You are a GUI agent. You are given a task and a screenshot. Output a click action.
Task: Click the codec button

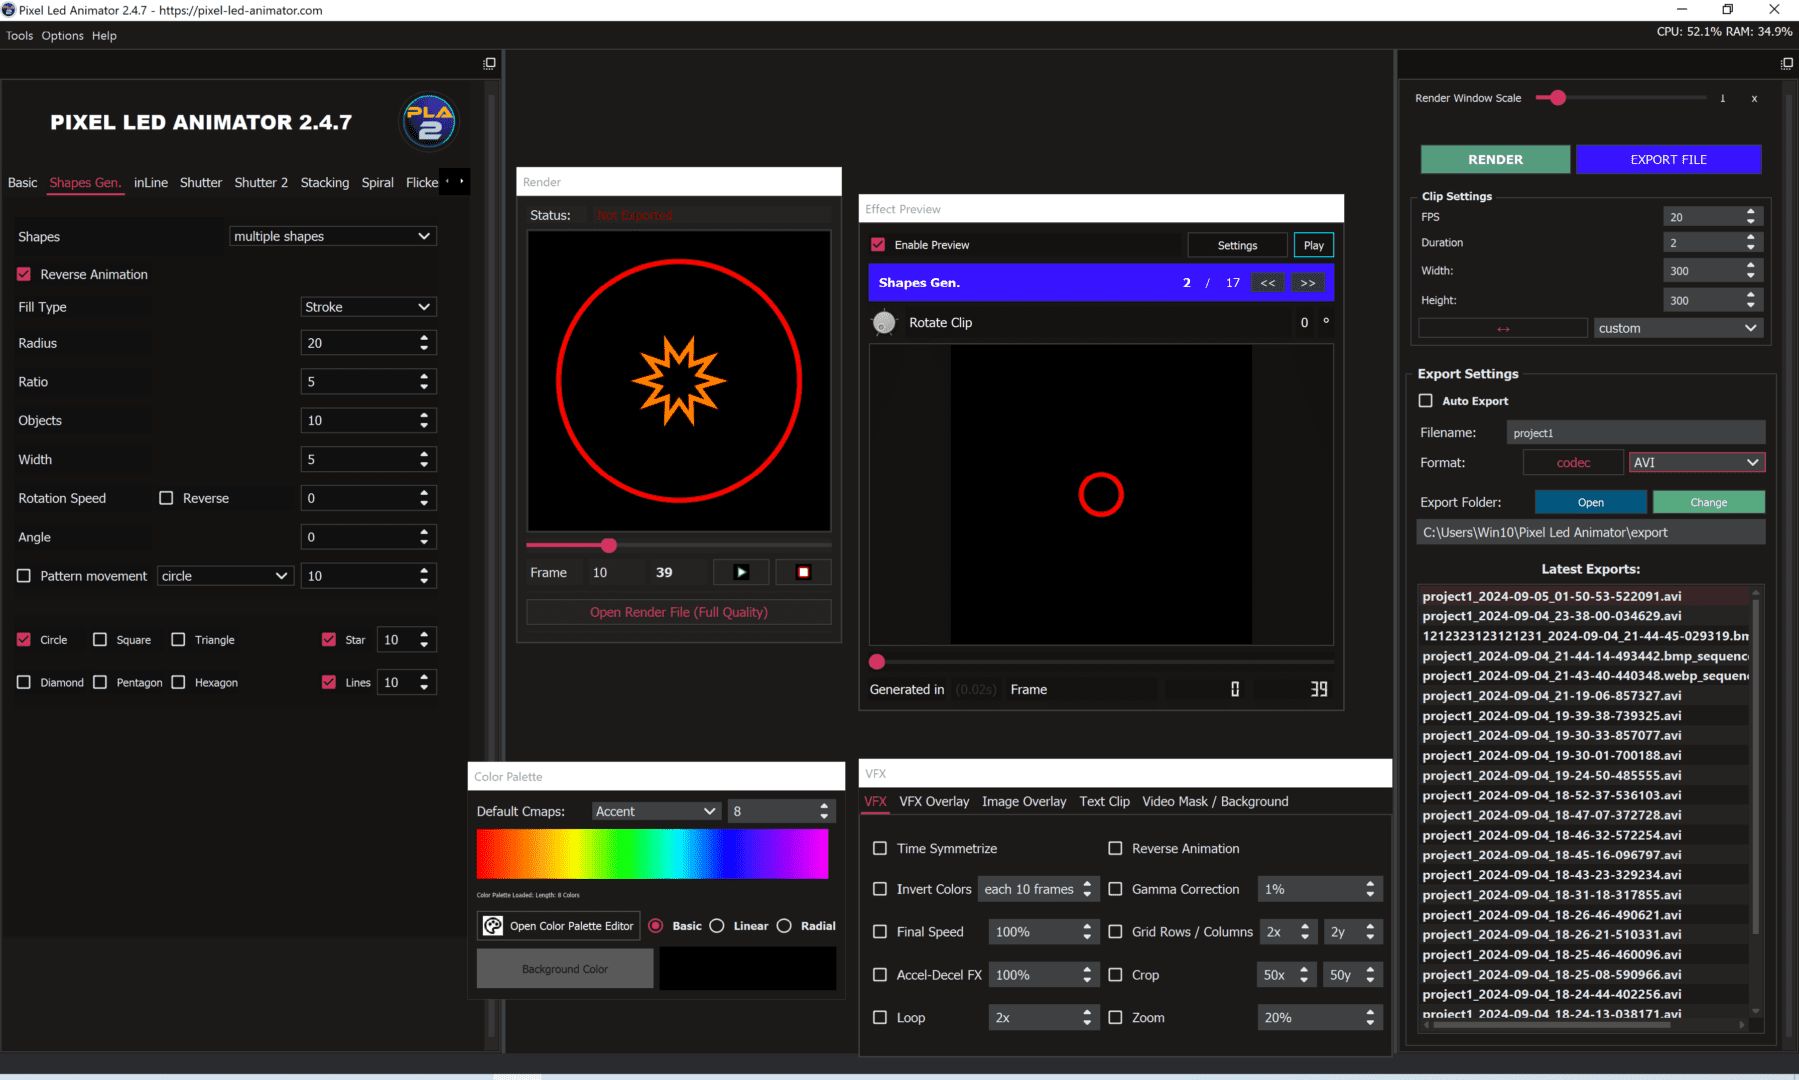[1573, 462]
